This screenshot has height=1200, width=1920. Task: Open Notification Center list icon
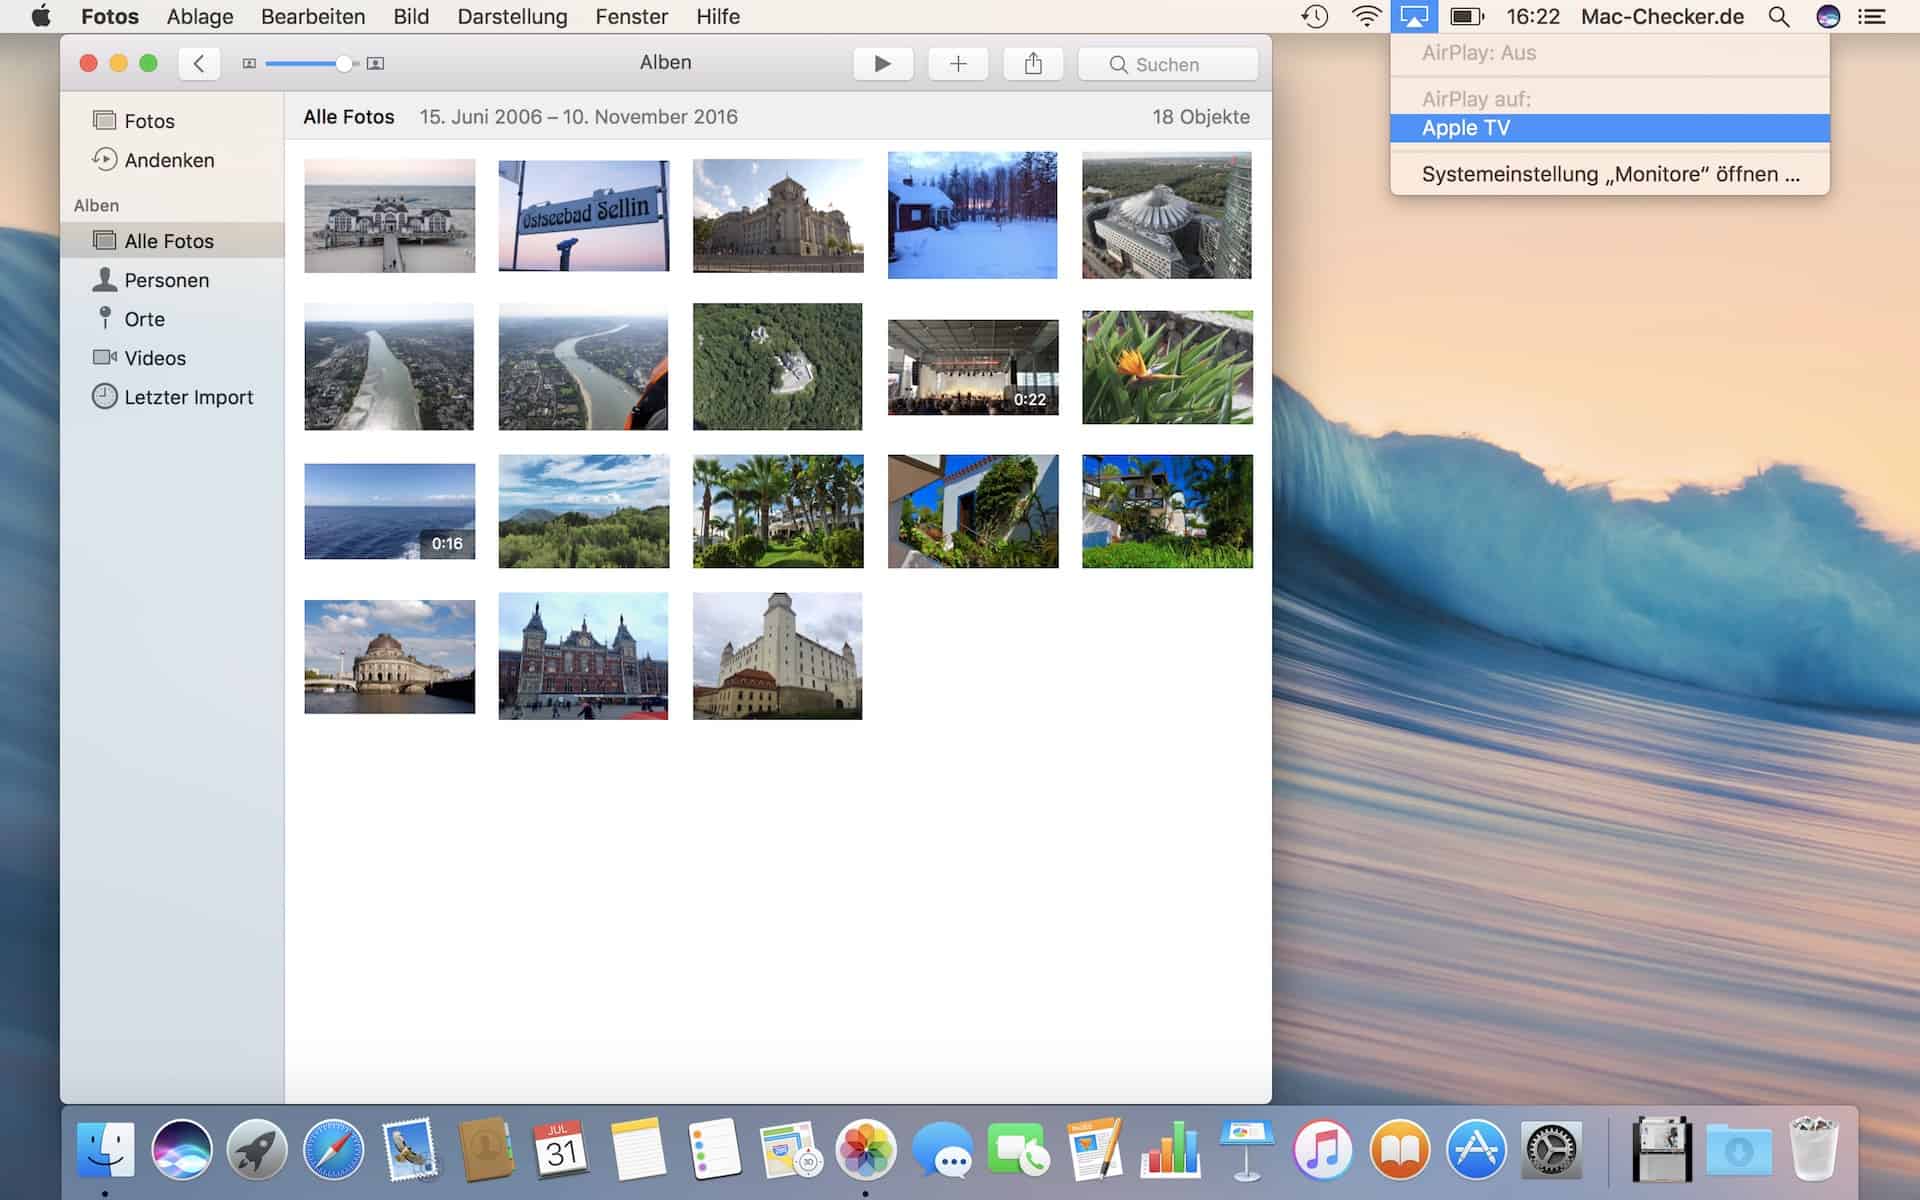(1872, 17)
